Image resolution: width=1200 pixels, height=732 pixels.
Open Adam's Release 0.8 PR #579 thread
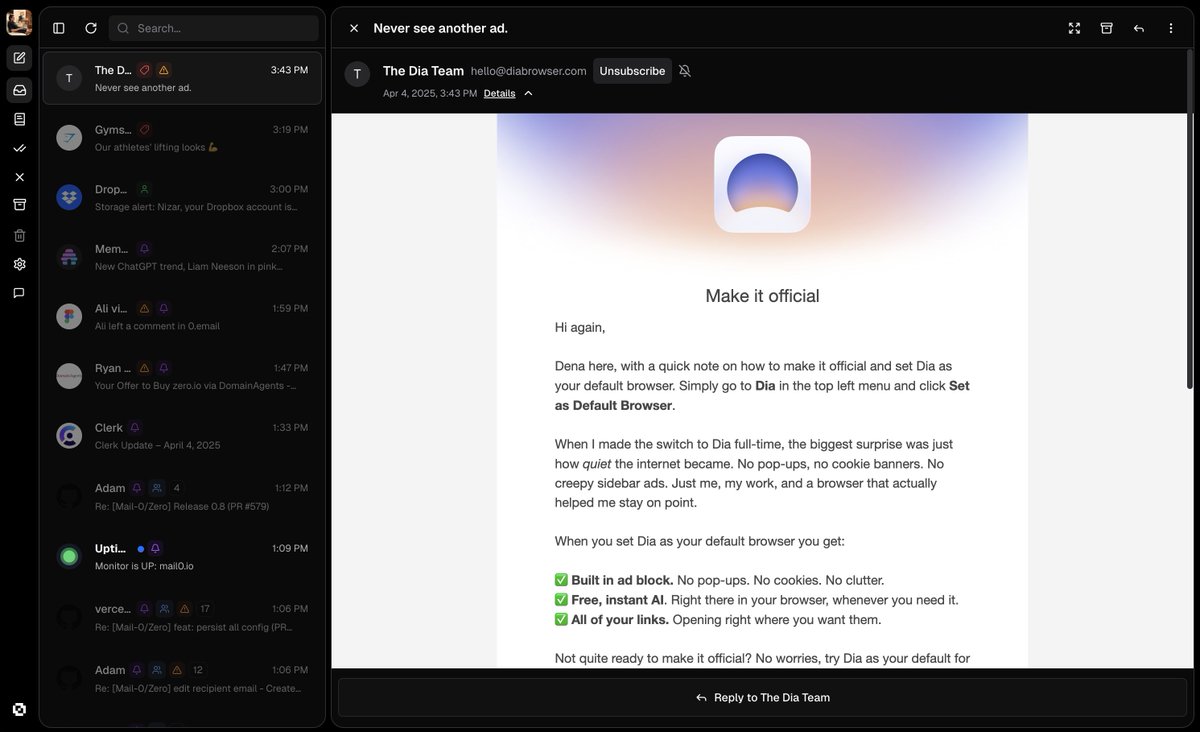pos(182,497)
